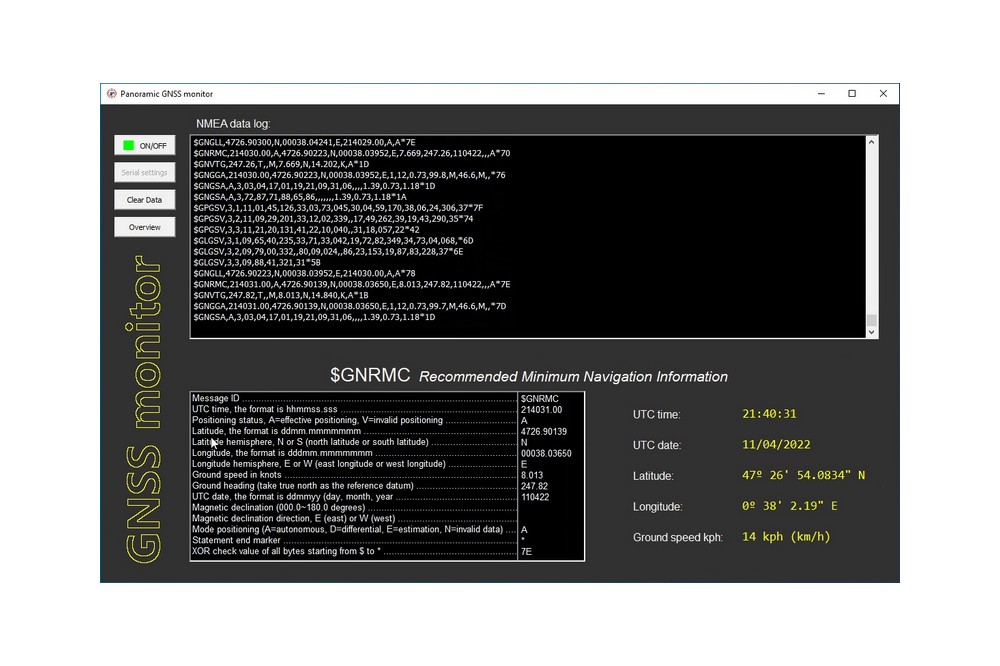
Task: Click the UTC date value 110422
Action: click(535, 497)
